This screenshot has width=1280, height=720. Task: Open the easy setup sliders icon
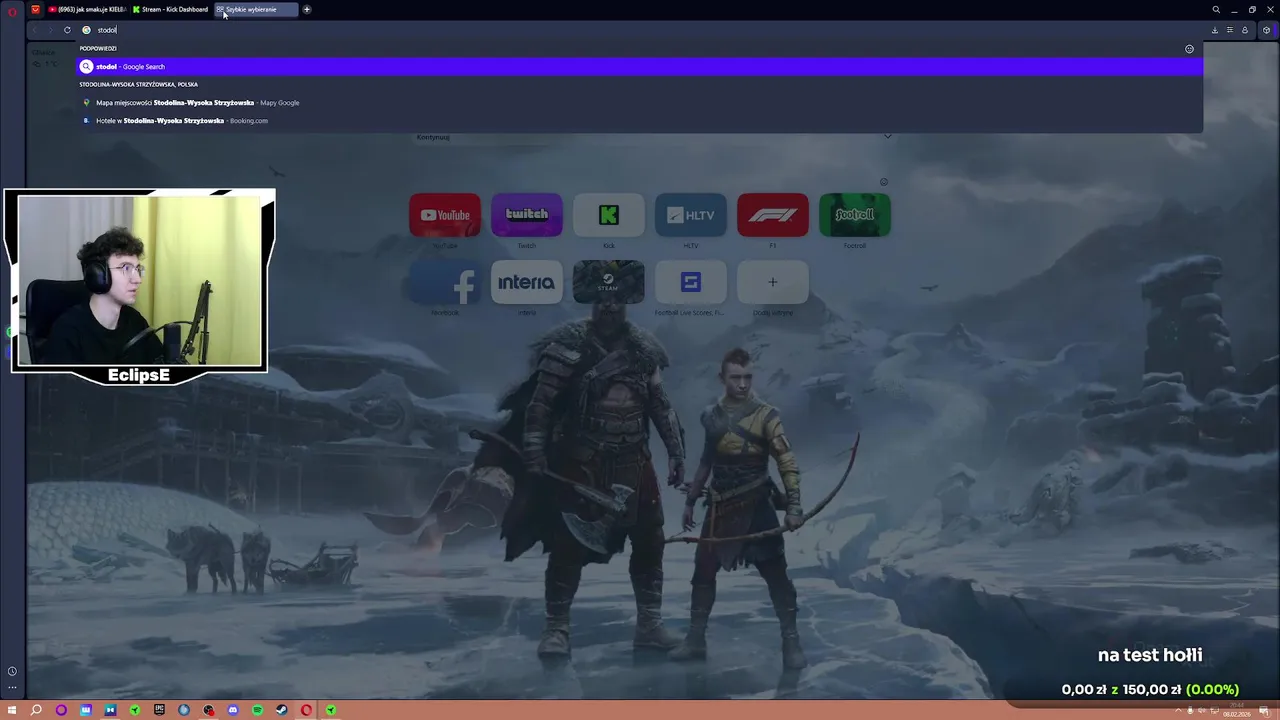click(x=1230, y=30)
